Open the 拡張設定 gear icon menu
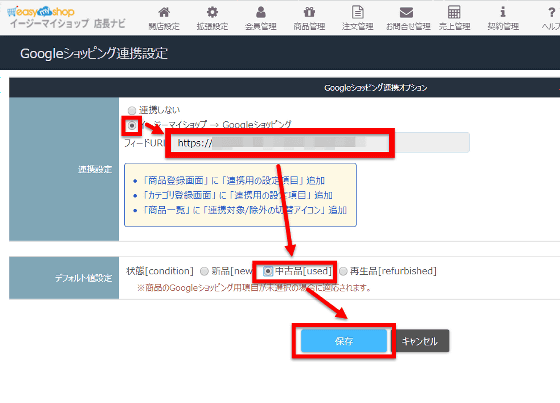 click(x=212, y=18)
